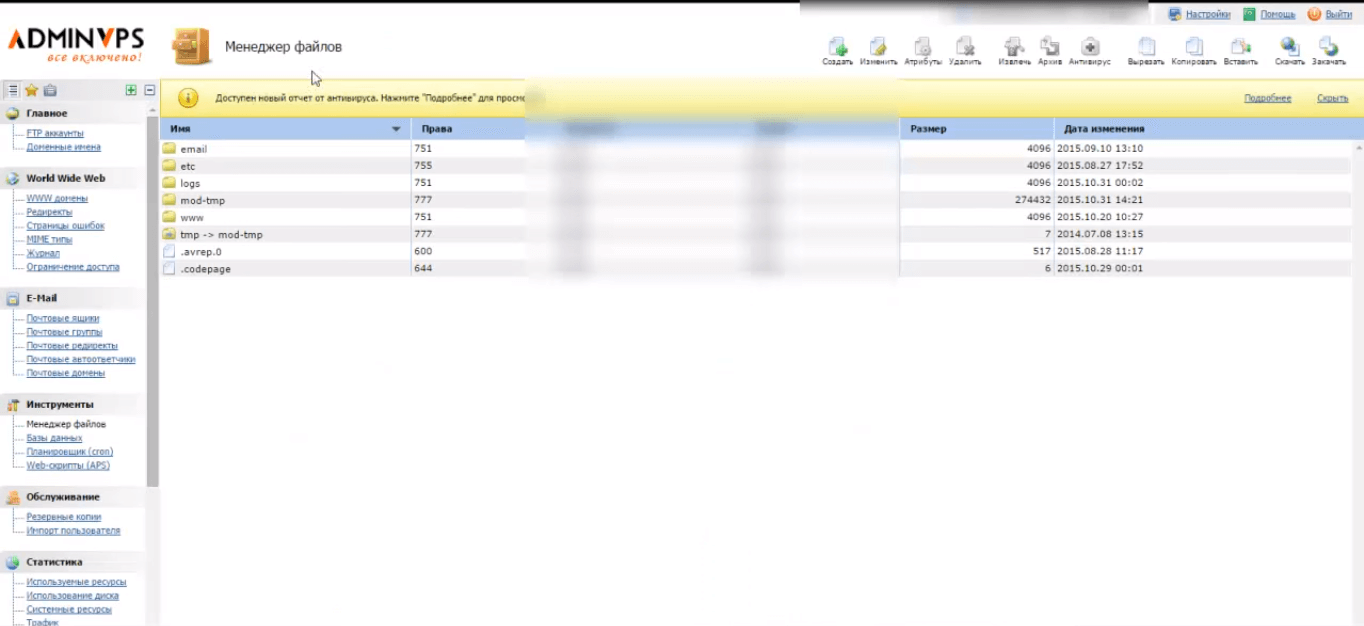Expand all sidebar sections with green plus
This screenshot has height=626, width=1364.
point(131,90)
